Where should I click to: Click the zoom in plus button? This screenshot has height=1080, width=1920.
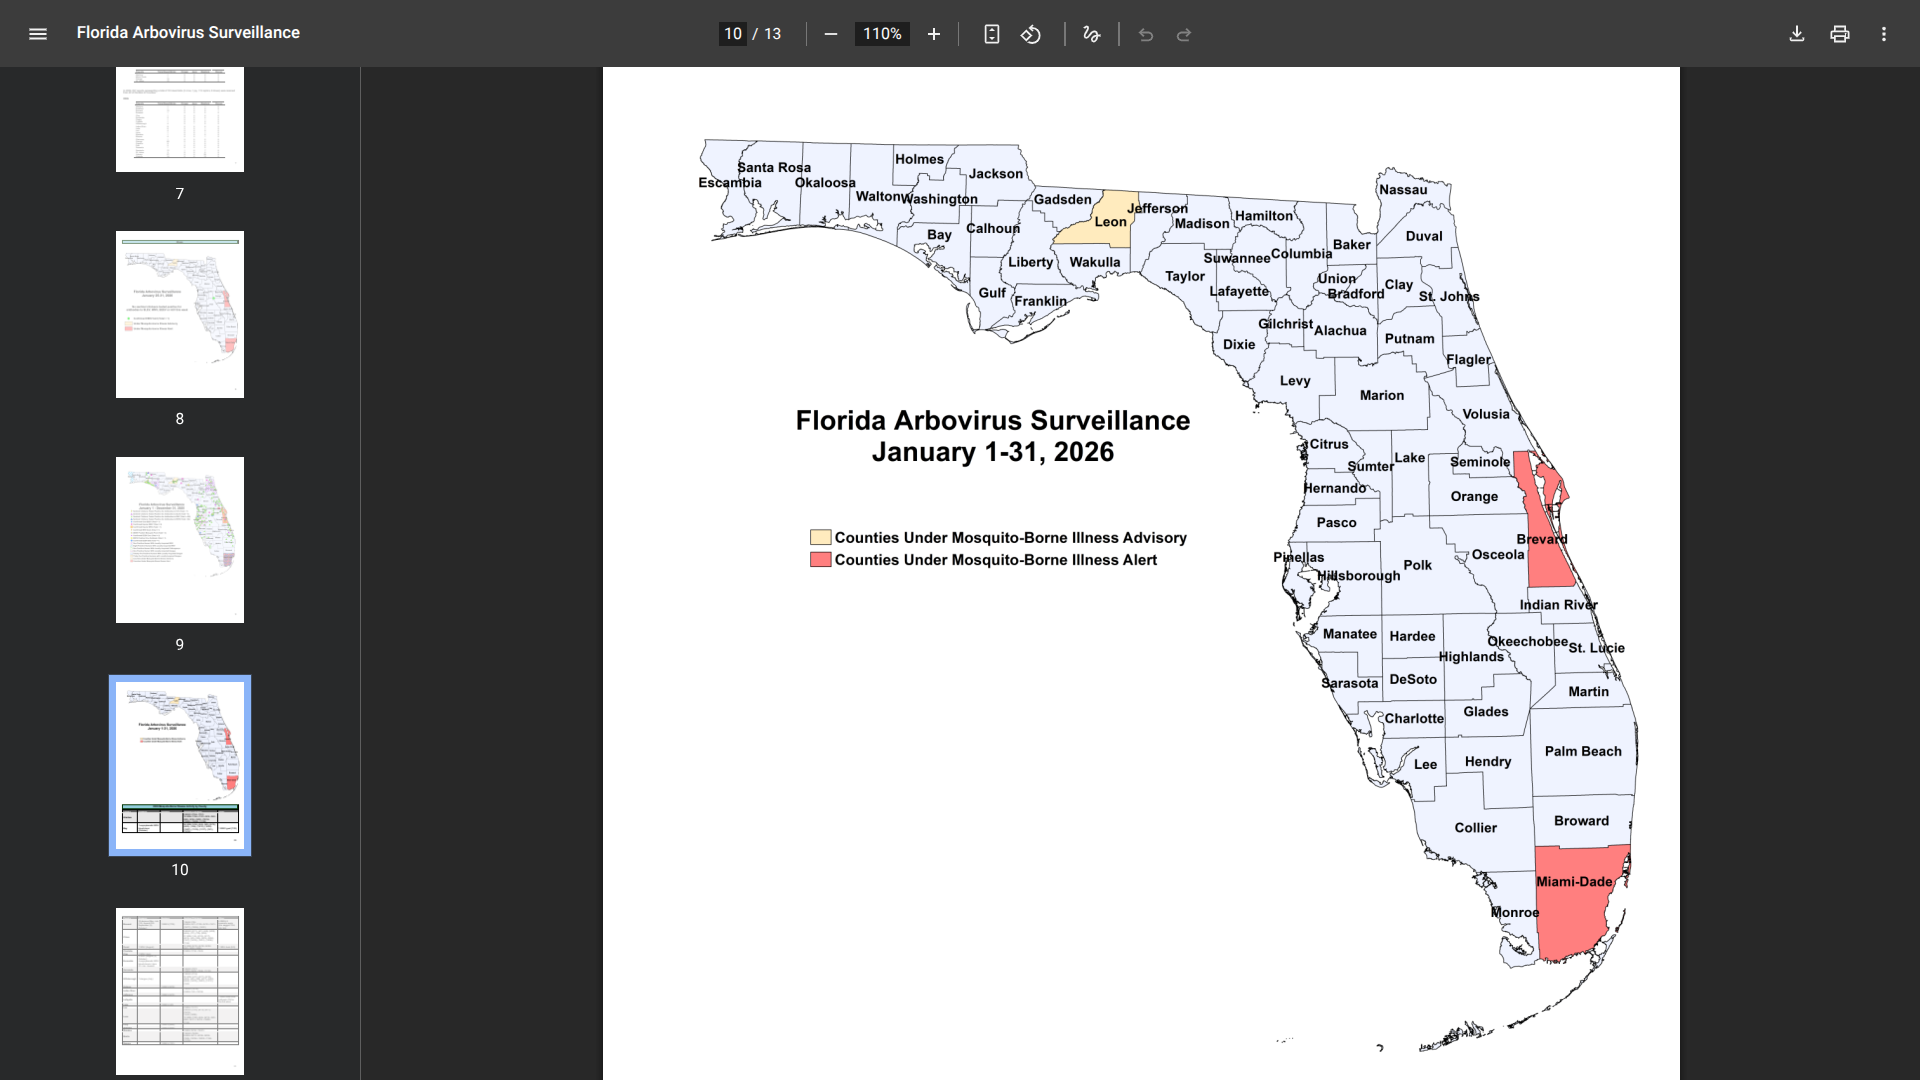coord(934,34)
